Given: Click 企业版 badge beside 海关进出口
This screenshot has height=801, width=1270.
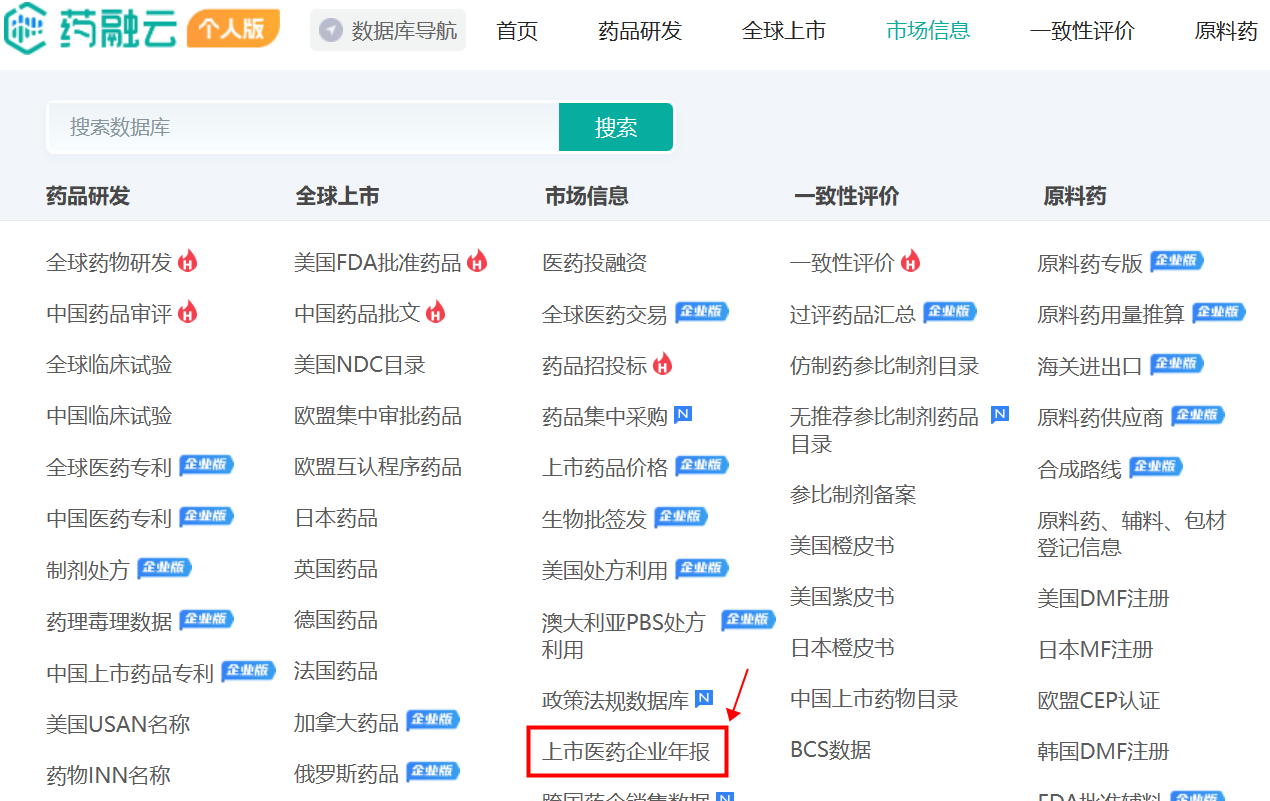Looking at the screenshot, I should click(1177, 364).
